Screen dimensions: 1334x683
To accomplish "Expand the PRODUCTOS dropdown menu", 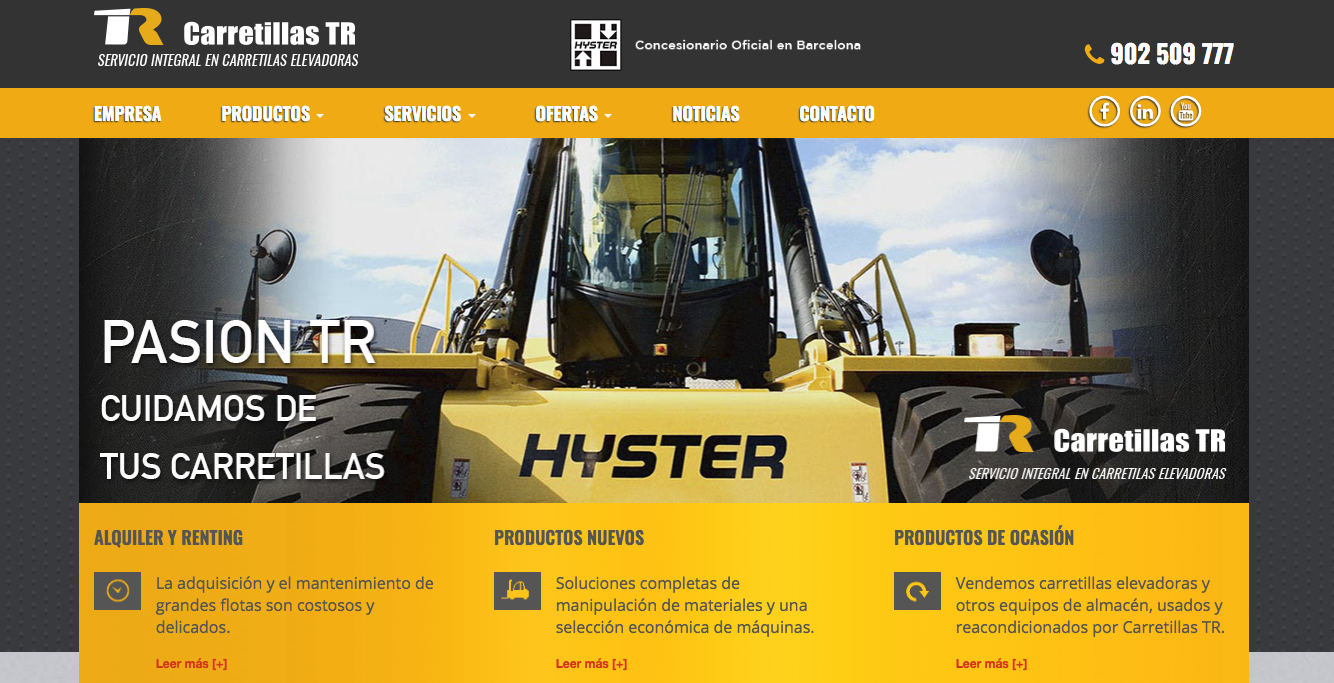I will [x=272, y=114].
